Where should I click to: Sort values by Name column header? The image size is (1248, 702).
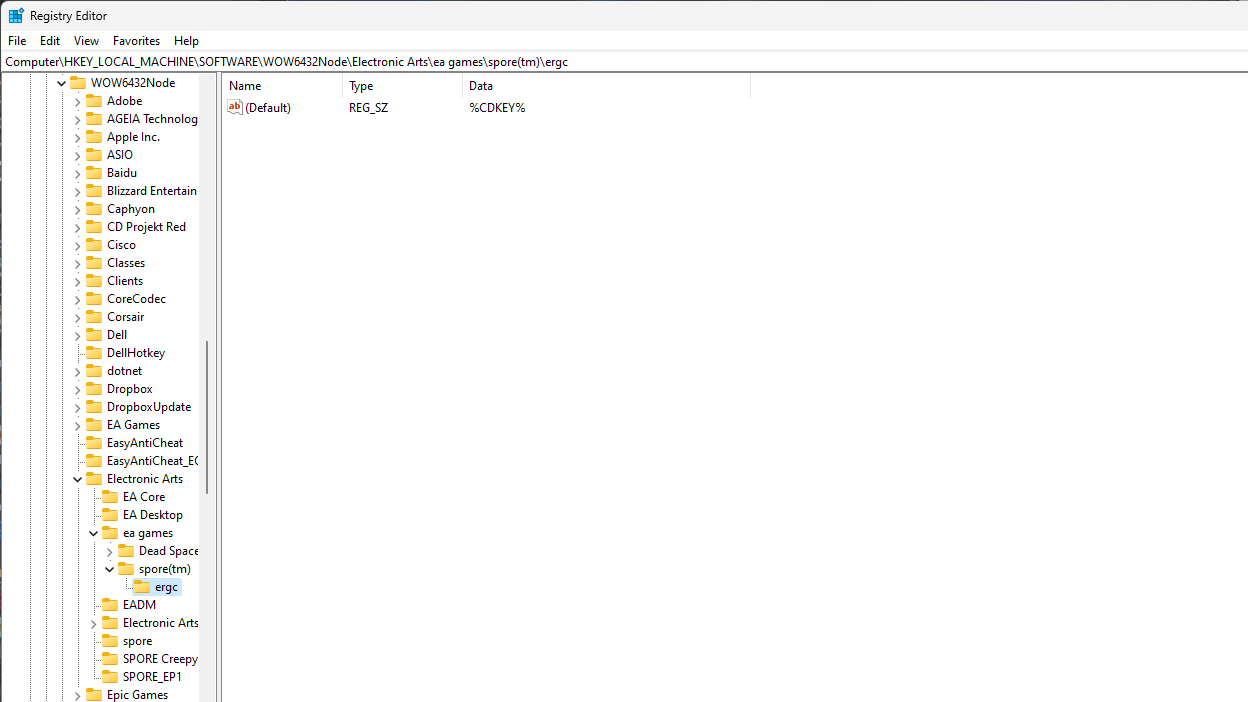point(282,86)
